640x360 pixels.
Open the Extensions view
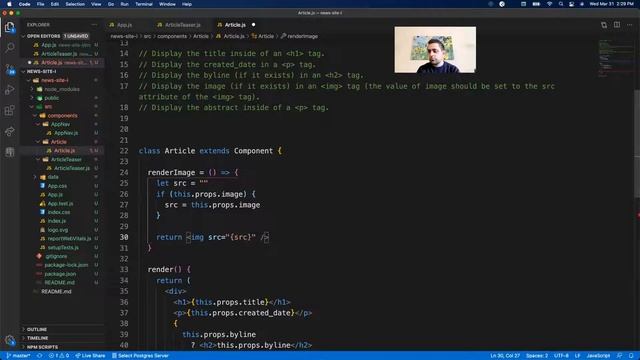[x=10, y=111]
